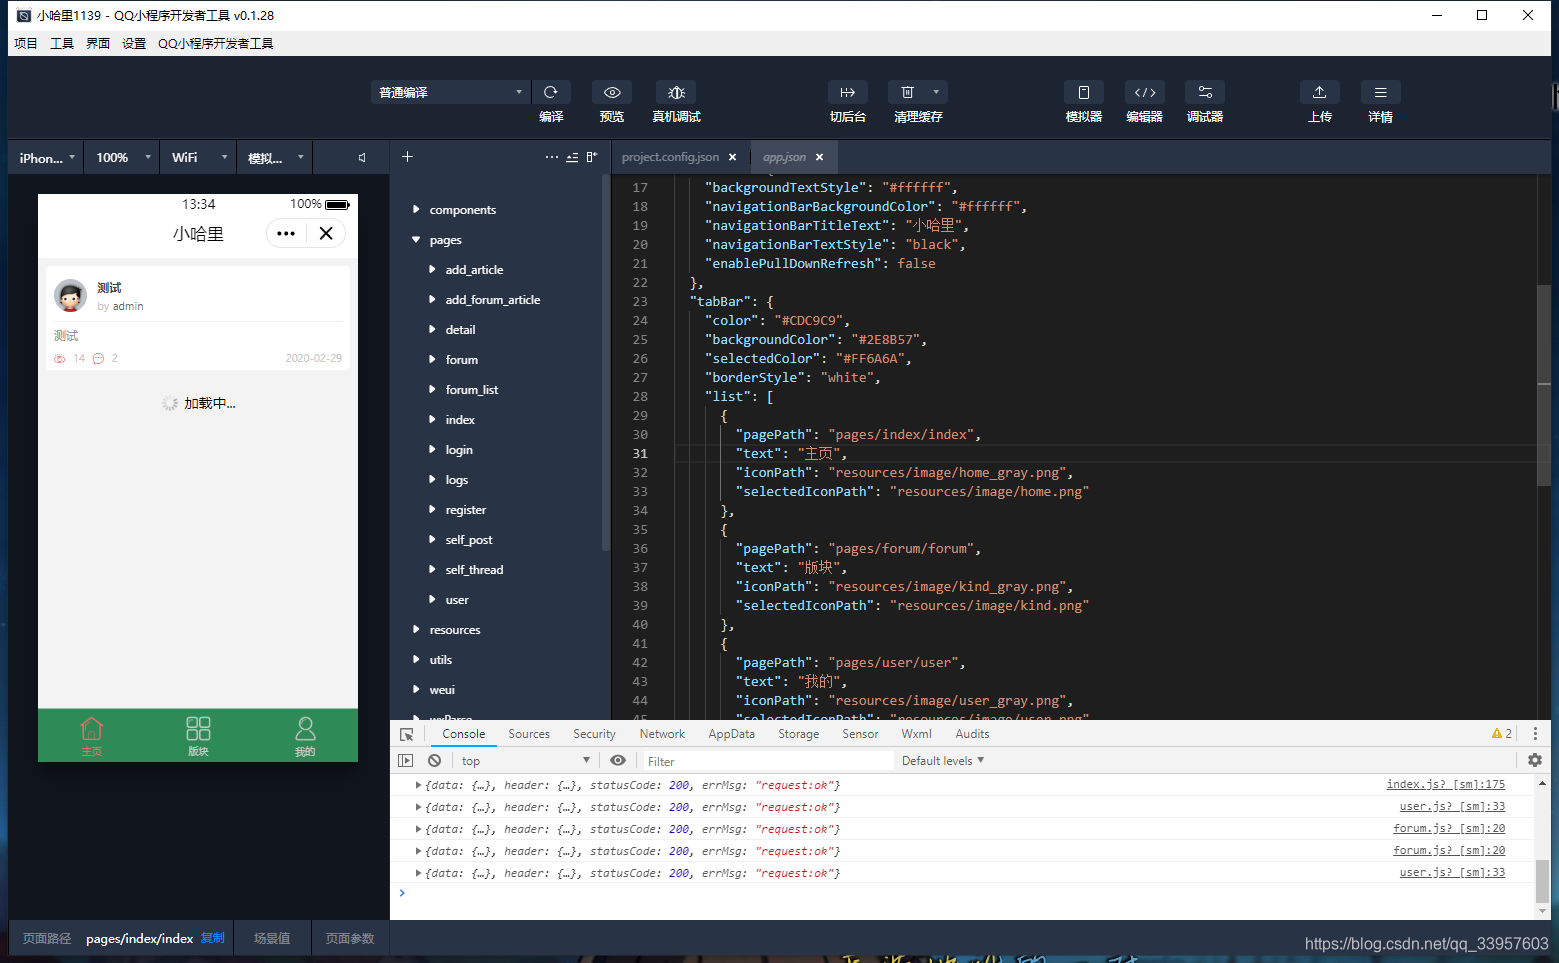Screen dimensions: 1559x963
Task: Open the compile mode dropdown (普通编译)
Action: point(450,92)
